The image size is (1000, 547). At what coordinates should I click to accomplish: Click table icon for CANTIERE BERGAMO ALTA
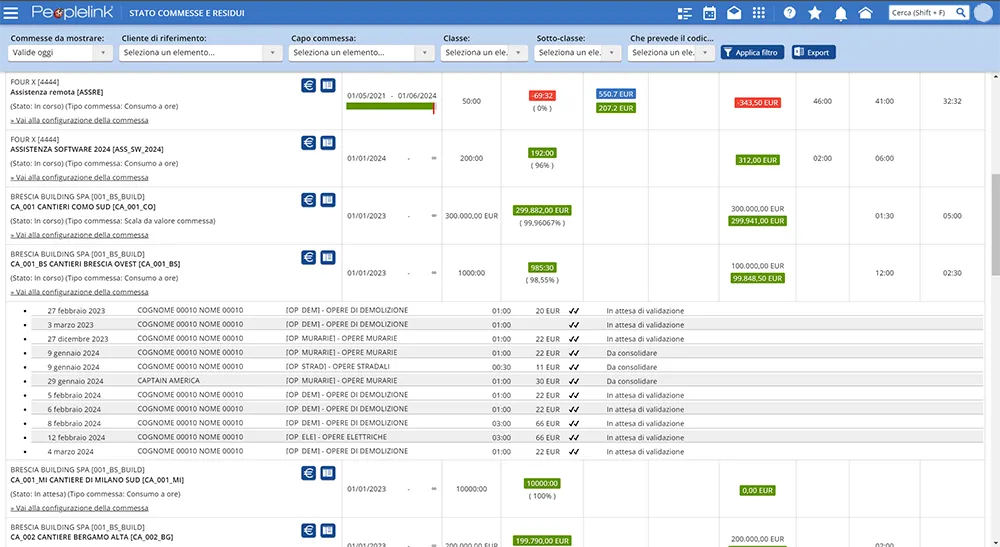(x=328, y=530)
